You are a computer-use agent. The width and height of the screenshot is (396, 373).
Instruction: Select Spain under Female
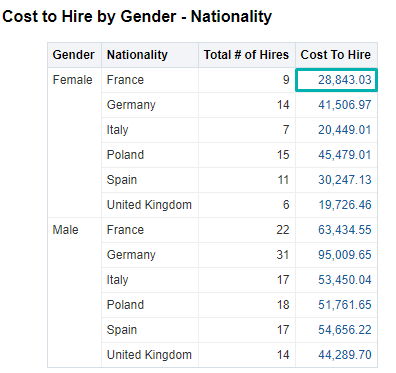(122, 180)
